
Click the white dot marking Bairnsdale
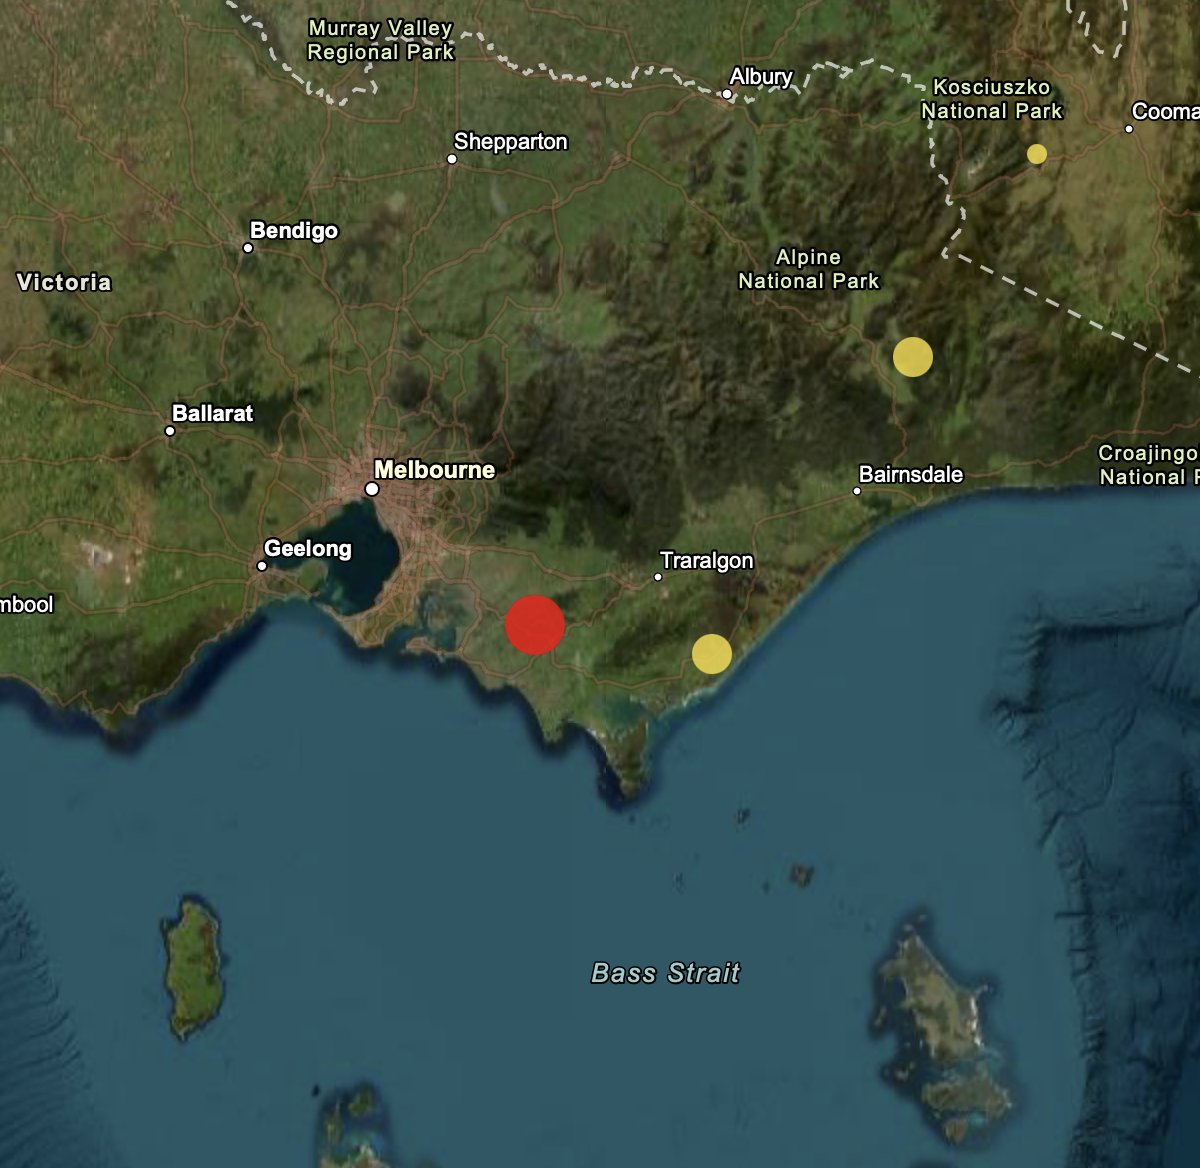click(x=857, y=491)
